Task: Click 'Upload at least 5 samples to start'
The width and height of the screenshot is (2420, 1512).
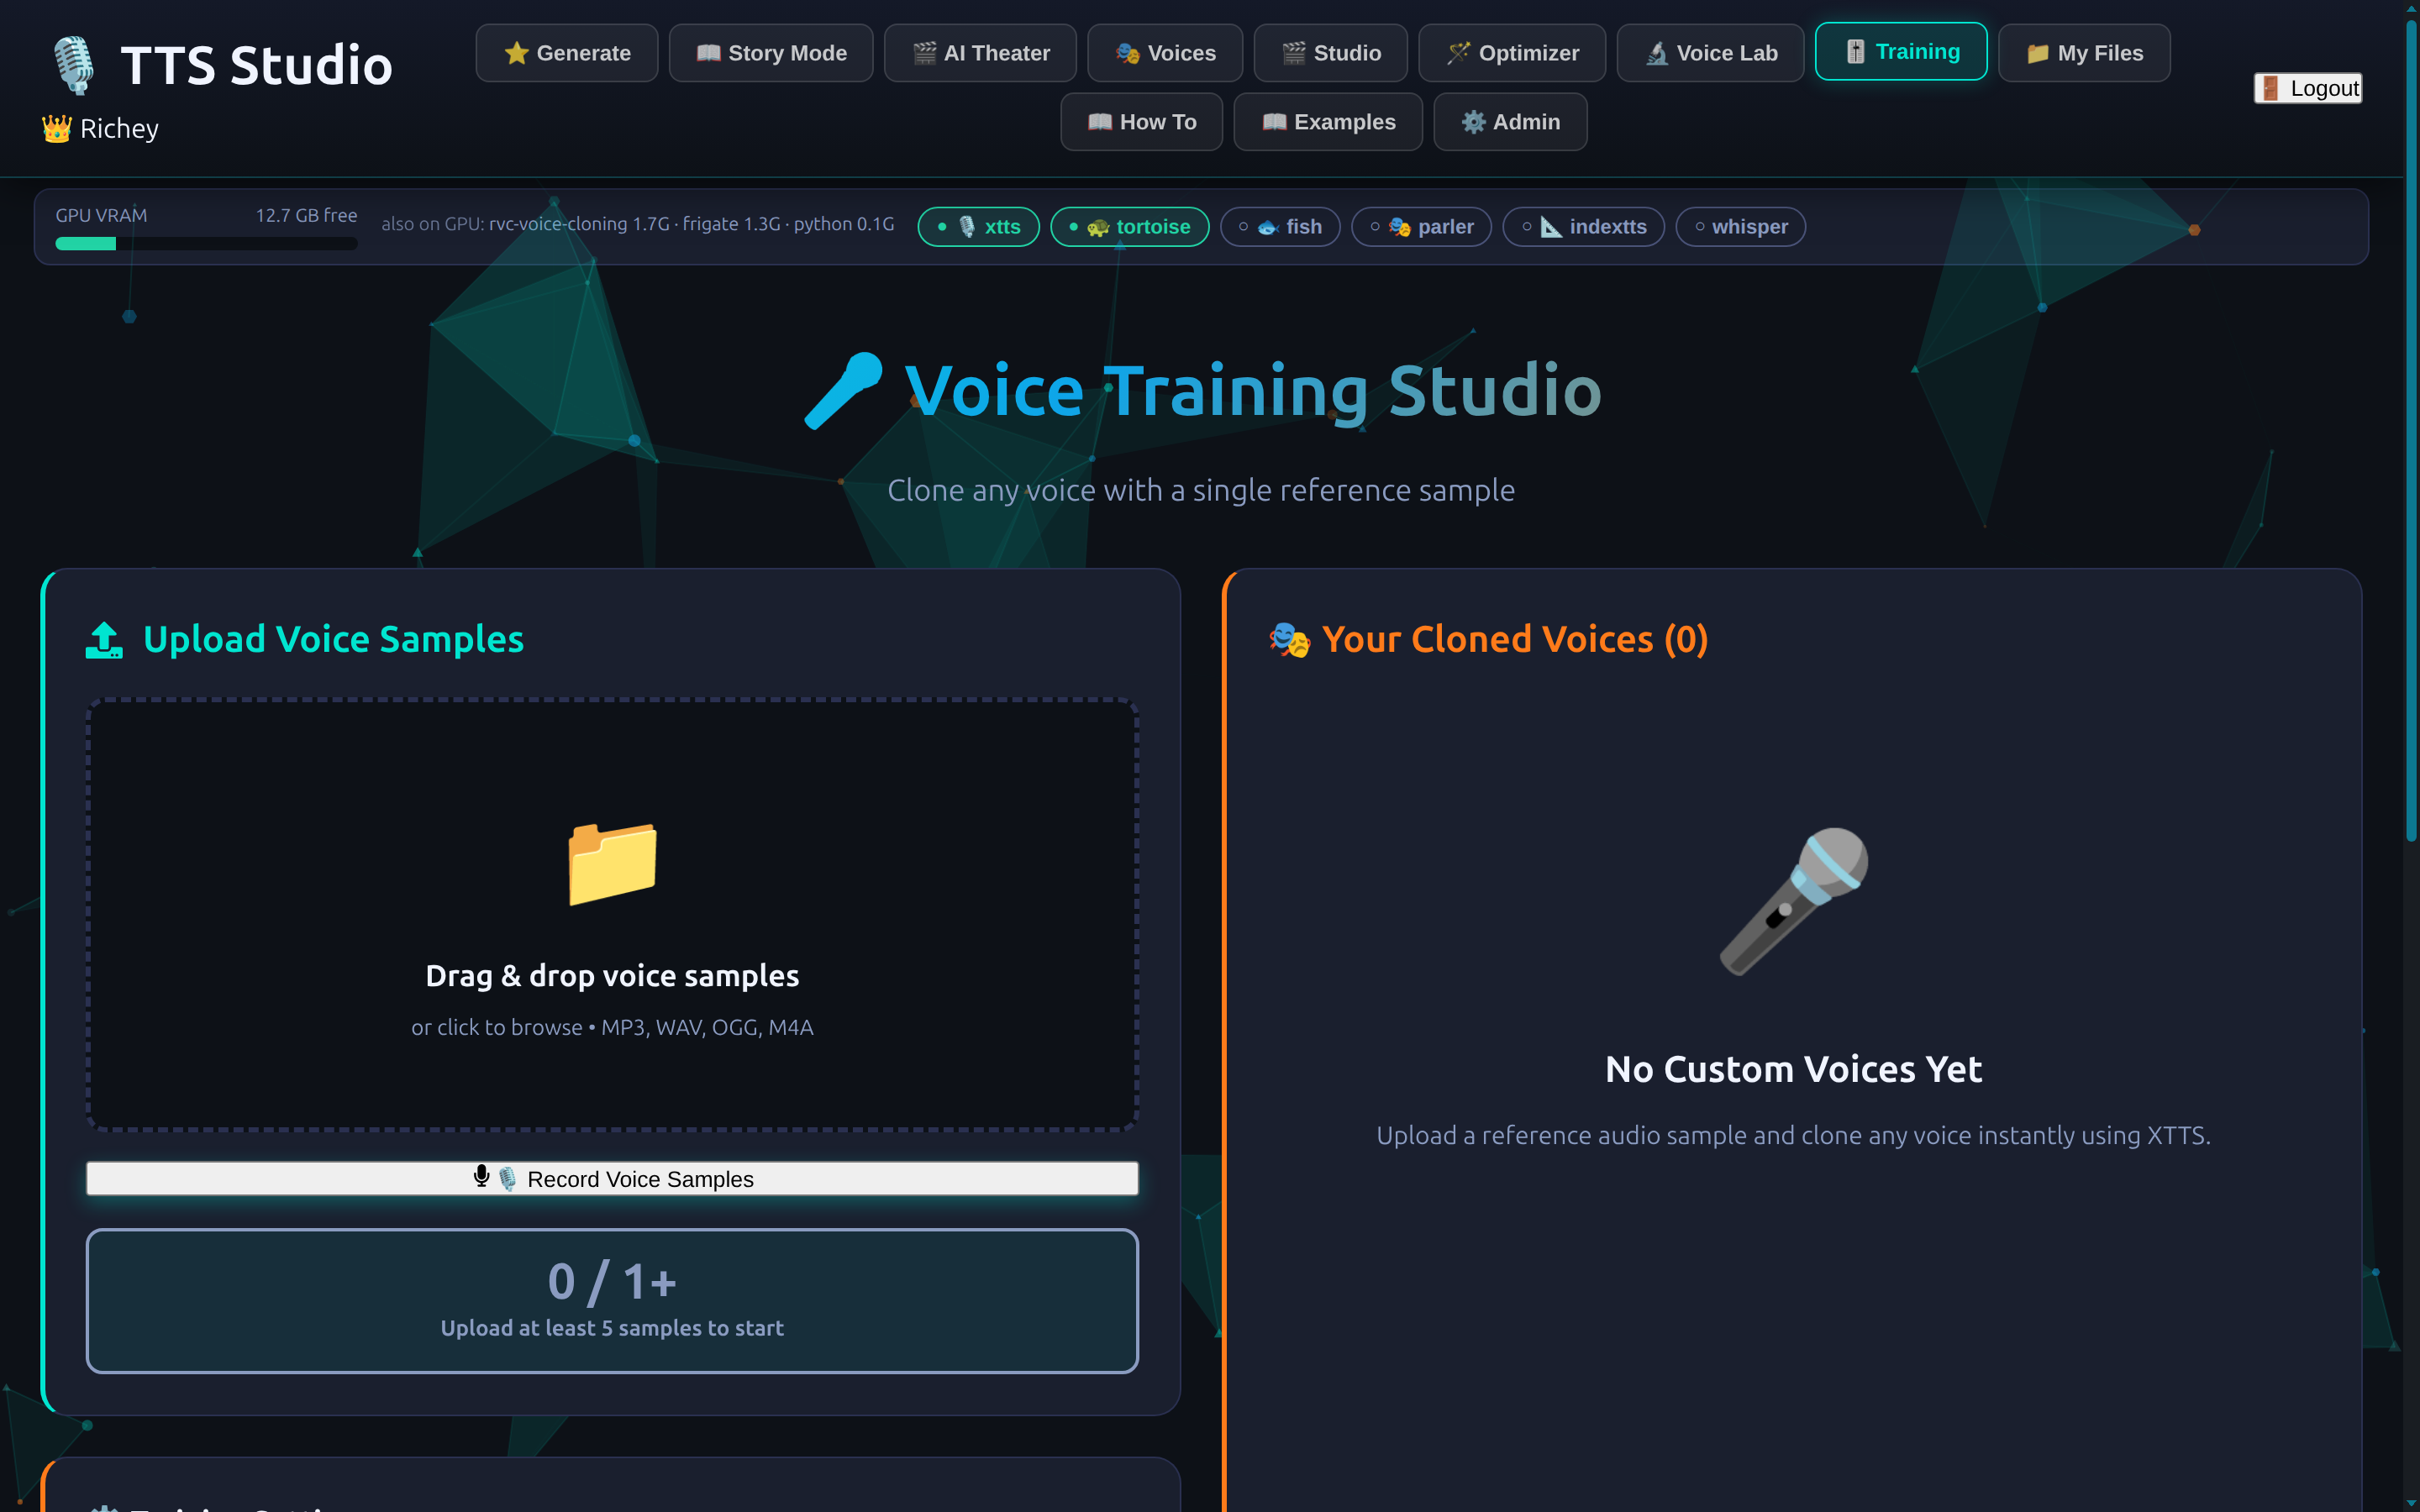Action: (x=612, y=1328)
